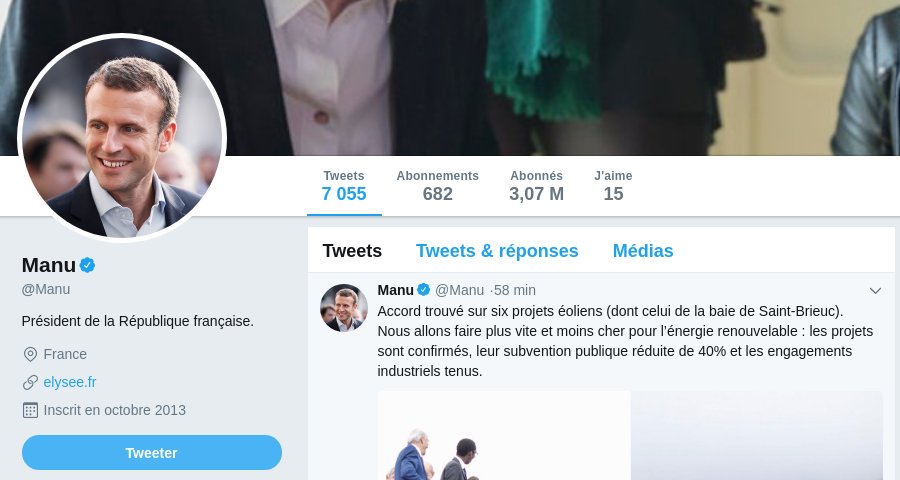Click the verified badge beside the profile name
The width and height of the screenshot is (900, 480).
coord(88,265)
